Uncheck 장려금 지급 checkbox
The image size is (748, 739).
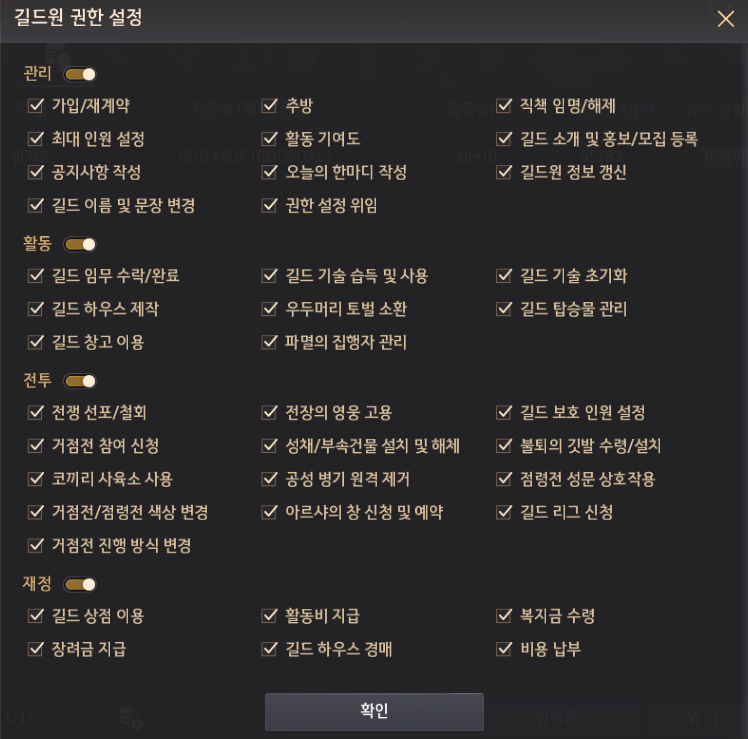point(36,649)
